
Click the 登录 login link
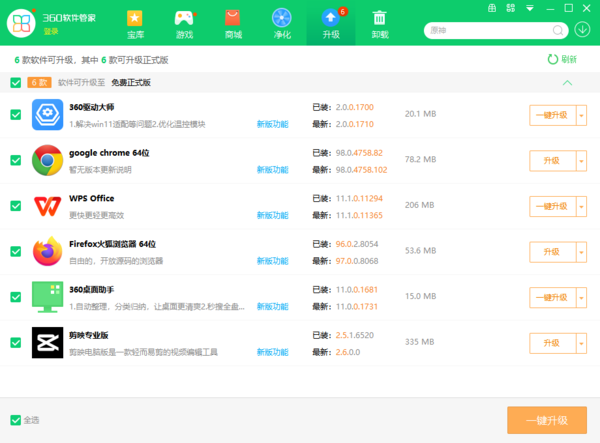coord(50,31)
